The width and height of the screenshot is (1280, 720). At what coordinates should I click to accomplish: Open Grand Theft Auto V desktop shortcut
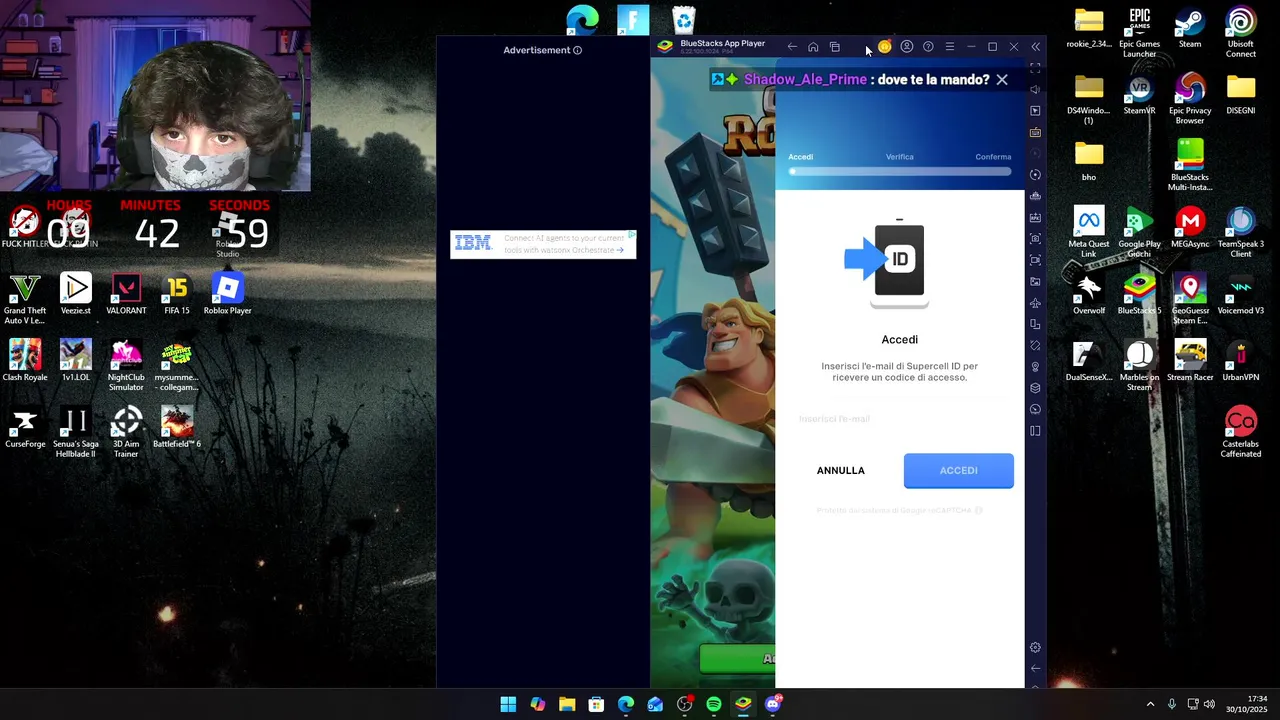pyautogui.click(x=25, y=299)
